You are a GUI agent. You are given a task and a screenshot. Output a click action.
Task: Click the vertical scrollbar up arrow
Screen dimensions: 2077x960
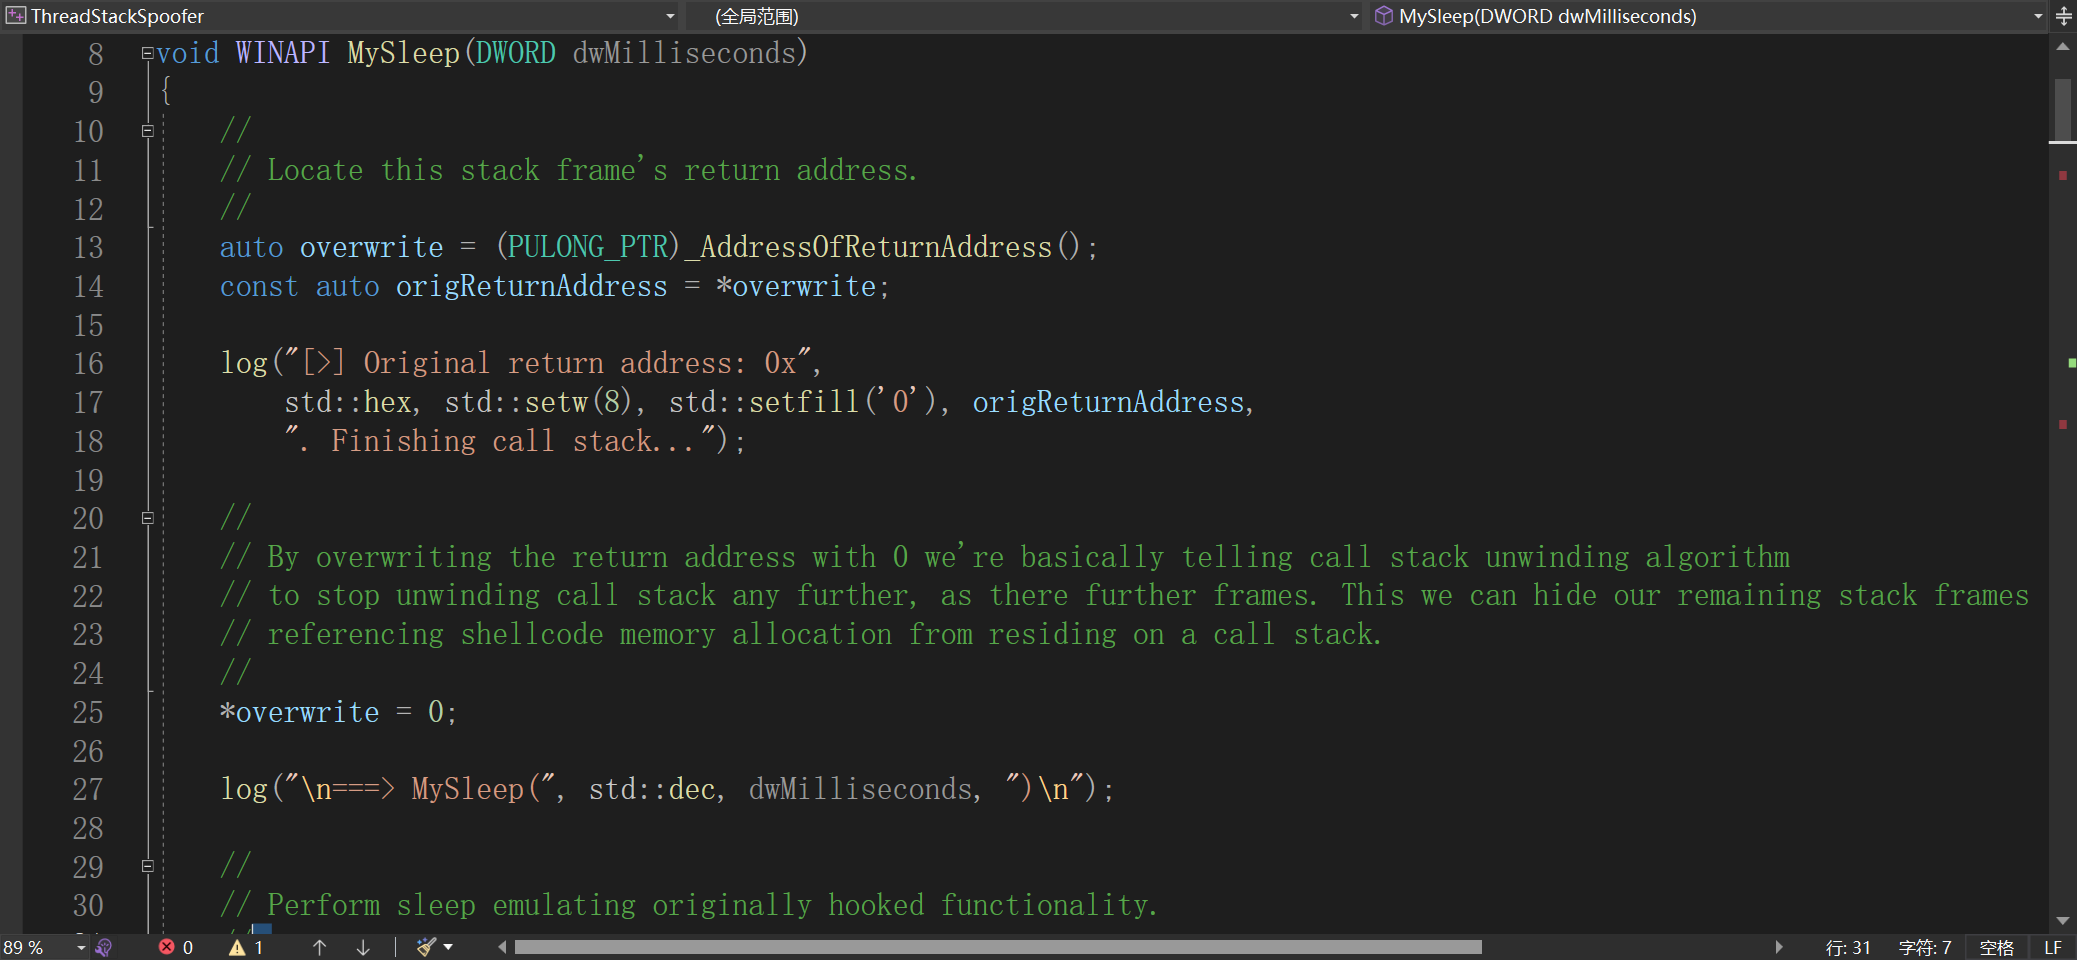pos(2062,47)
